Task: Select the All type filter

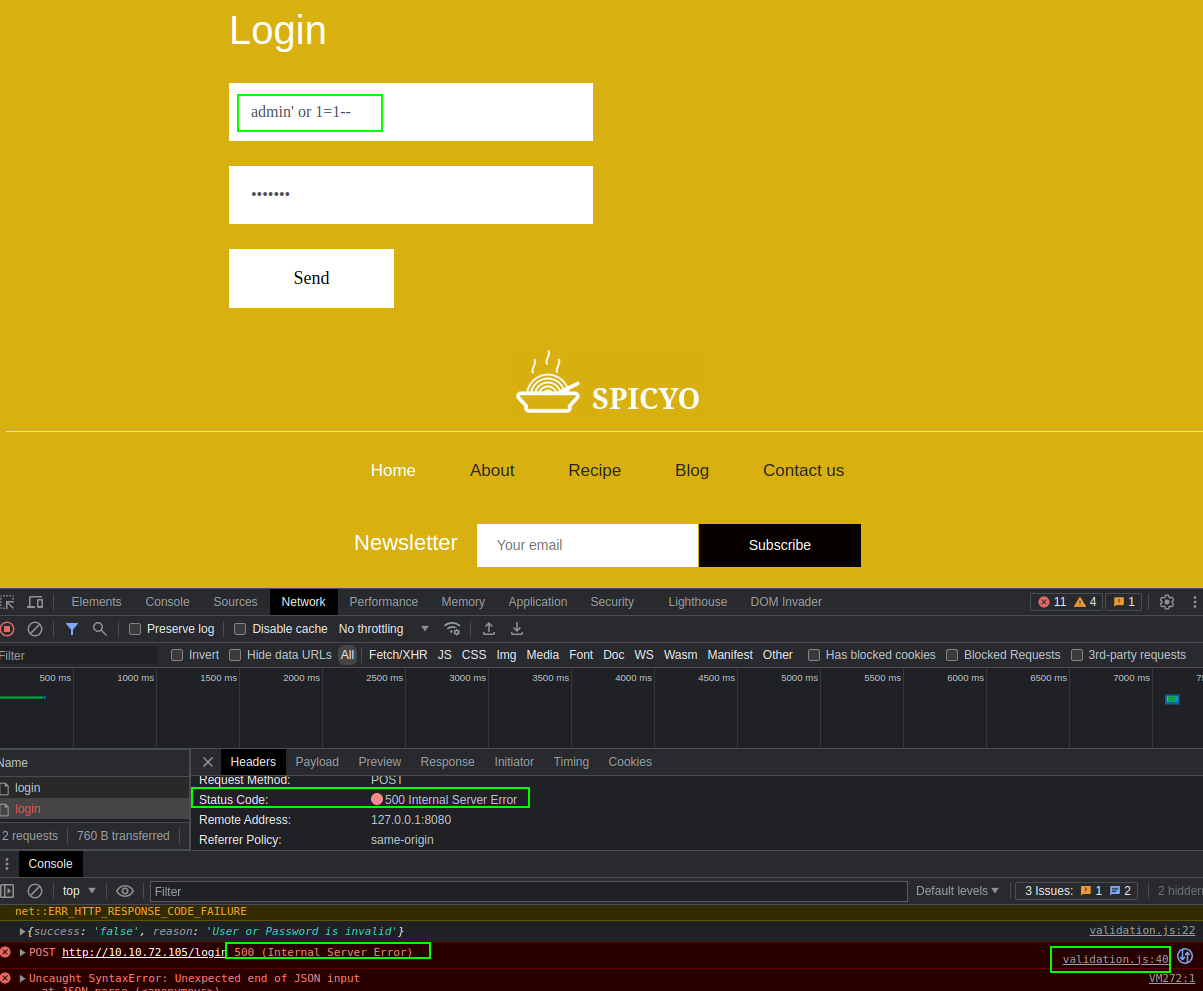Action: [347, 655]
